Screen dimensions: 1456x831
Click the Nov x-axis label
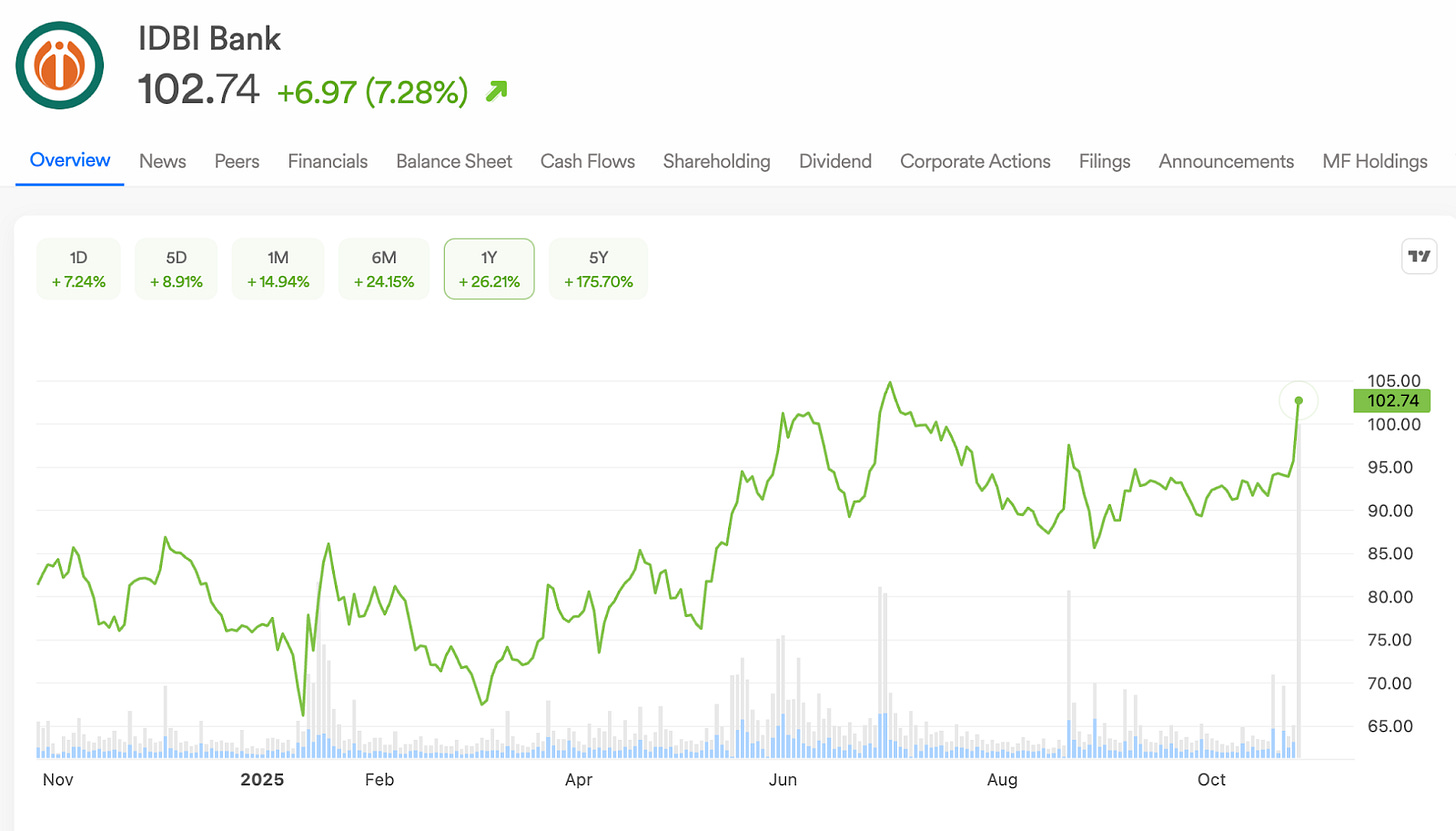point(60,779)
